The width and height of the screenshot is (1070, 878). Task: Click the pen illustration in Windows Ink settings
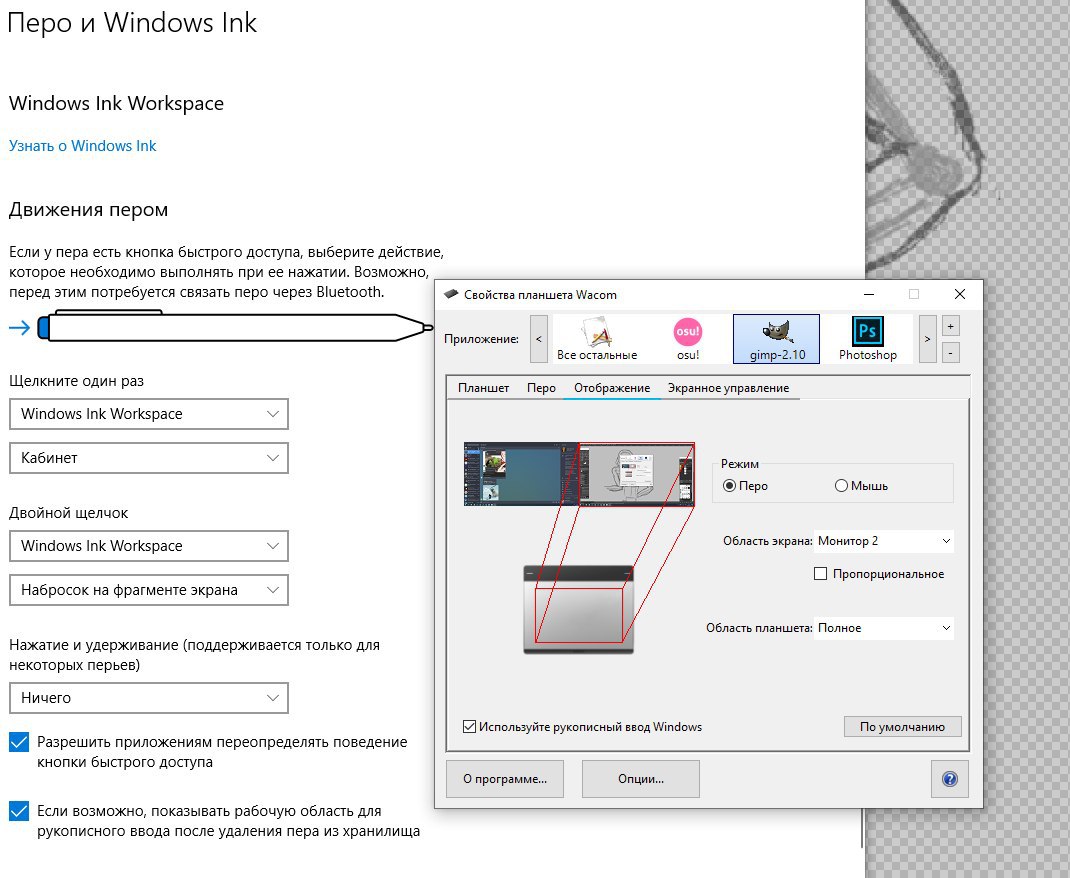coord(235,327)
